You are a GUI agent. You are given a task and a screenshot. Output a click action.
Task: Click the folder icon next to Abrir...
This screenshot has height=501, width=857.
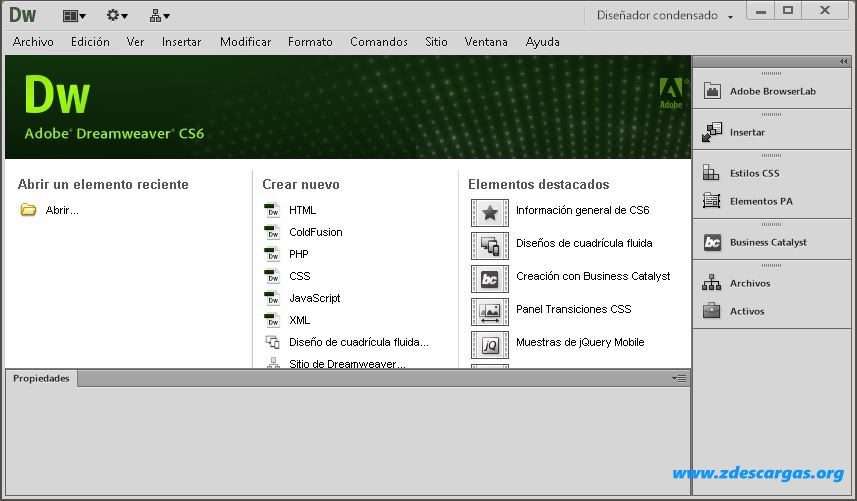tap(28, 210)
